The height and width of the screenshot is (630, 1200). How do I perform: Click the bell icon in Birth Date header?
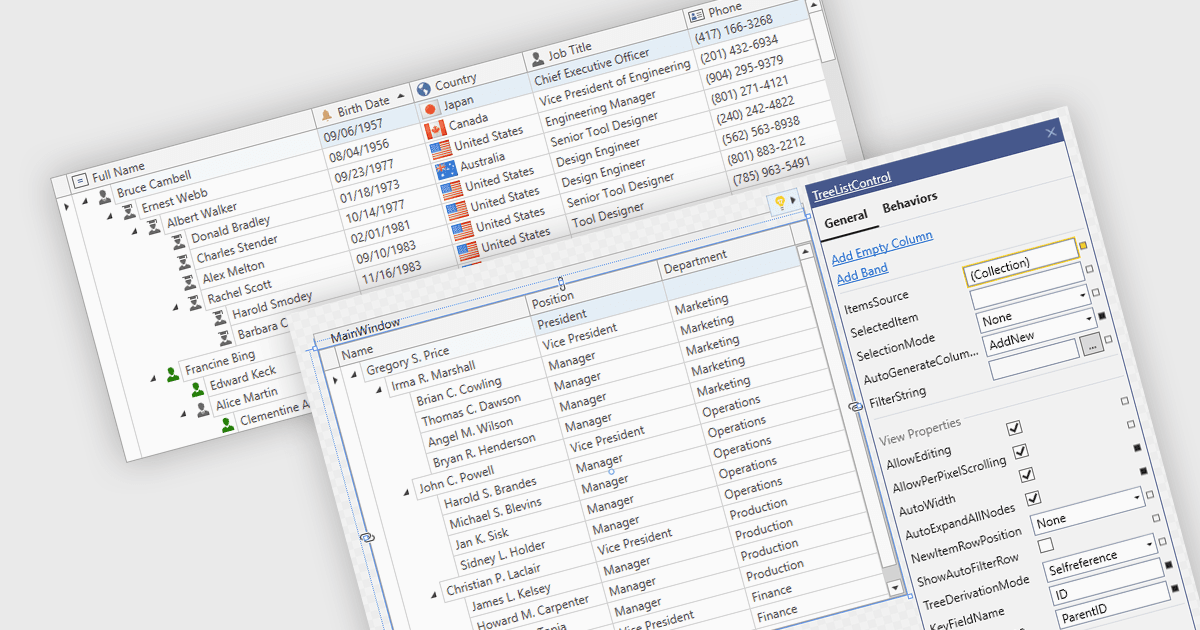coord(326,114)
